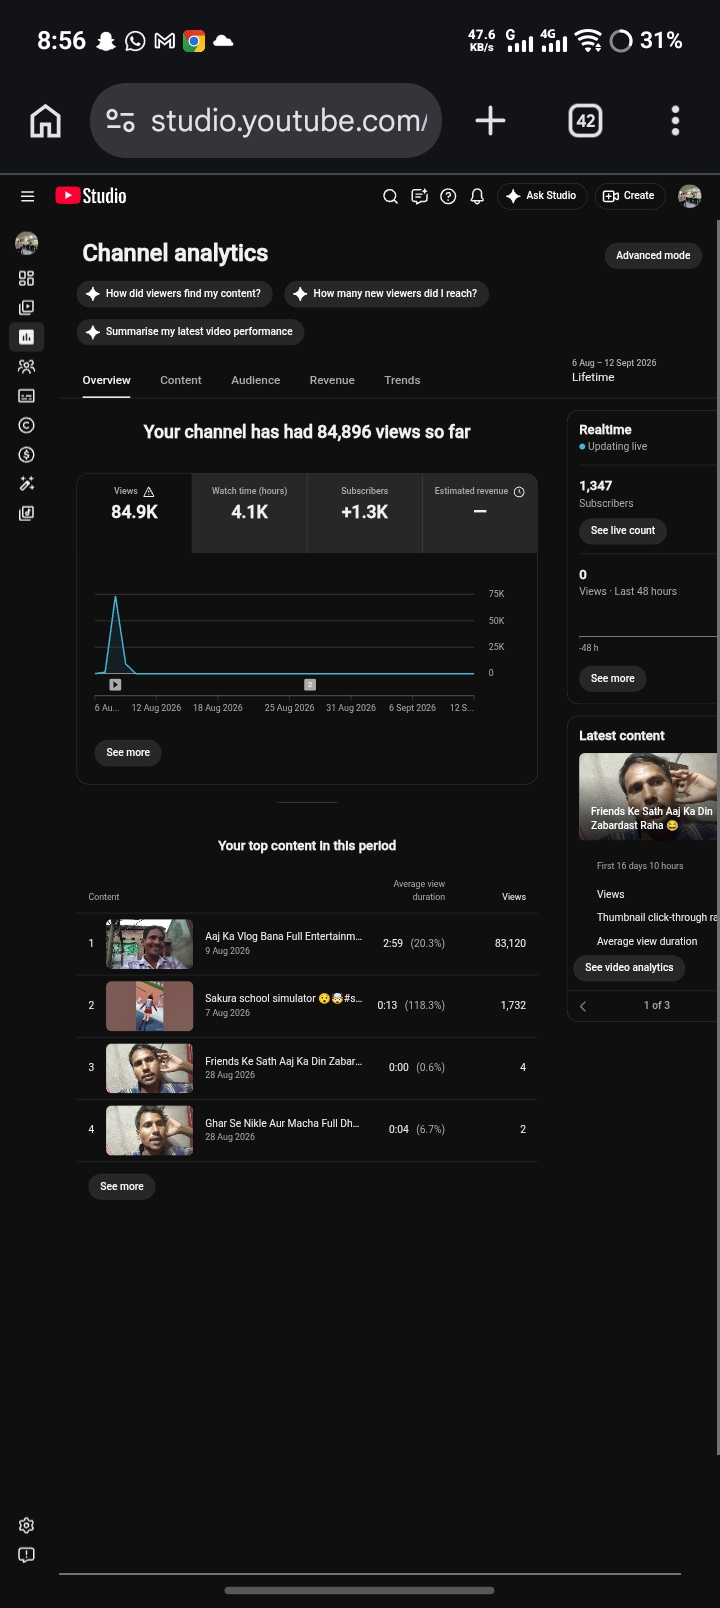The image size is (720, 1608).
Task: Click 'Summarise my latest video performance' chip
Action: 190,332
